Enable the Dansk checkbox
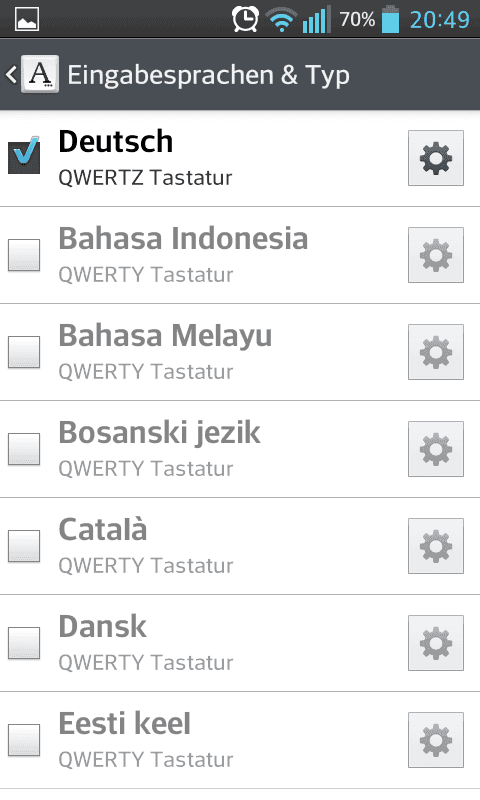 click(x=24, y=642)
